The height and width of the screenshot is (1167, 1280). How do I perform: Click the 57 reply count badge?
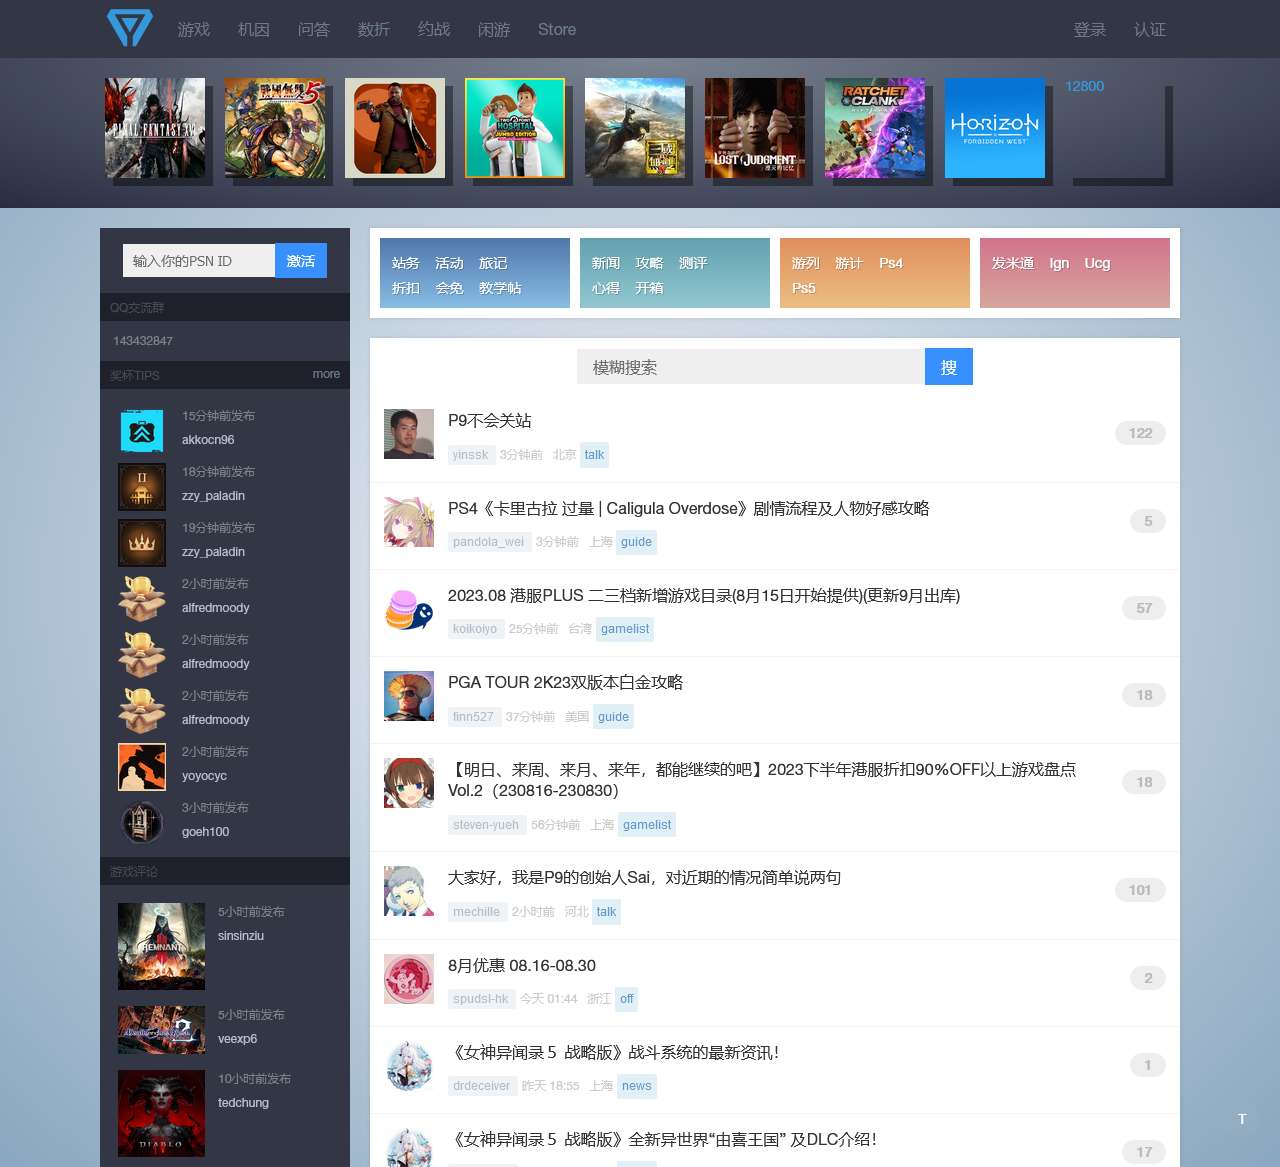(1144, 608)
